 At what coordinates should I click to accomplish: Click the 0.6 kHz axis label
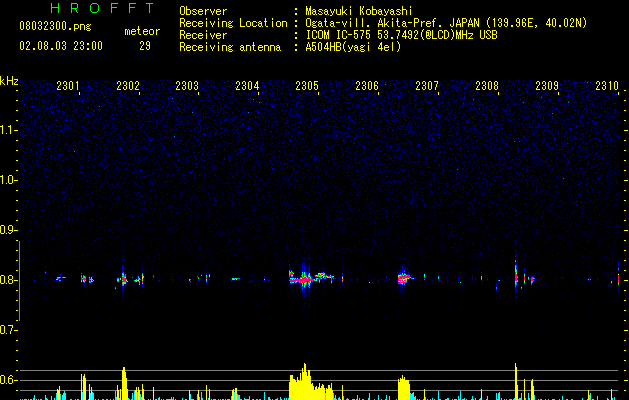point(8,380)
